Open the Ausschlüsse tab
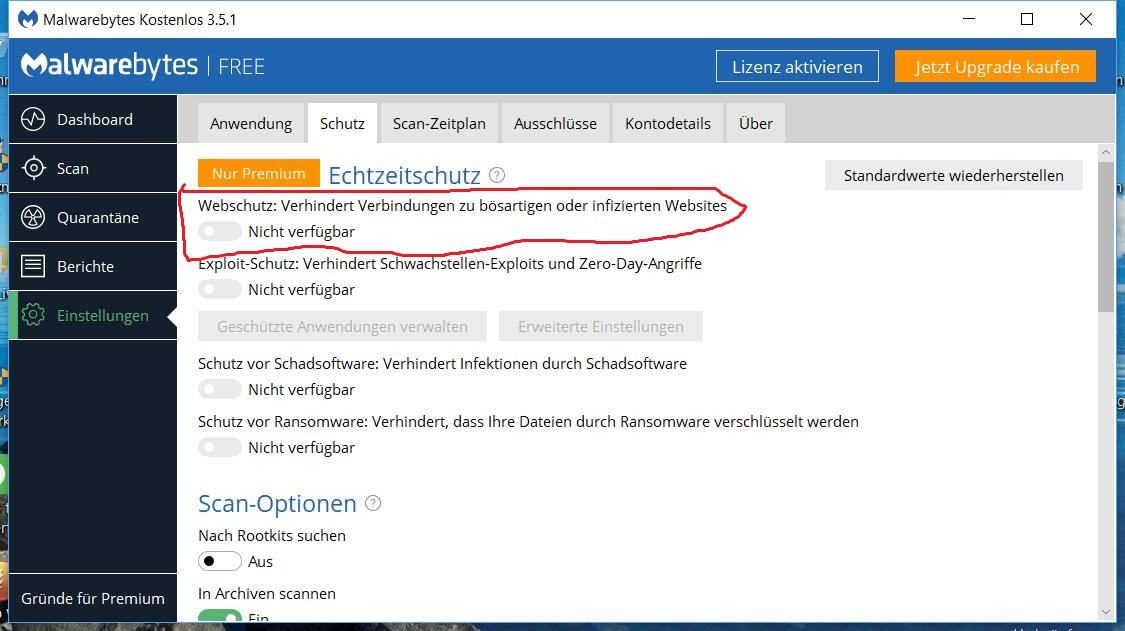 (555, 123)
